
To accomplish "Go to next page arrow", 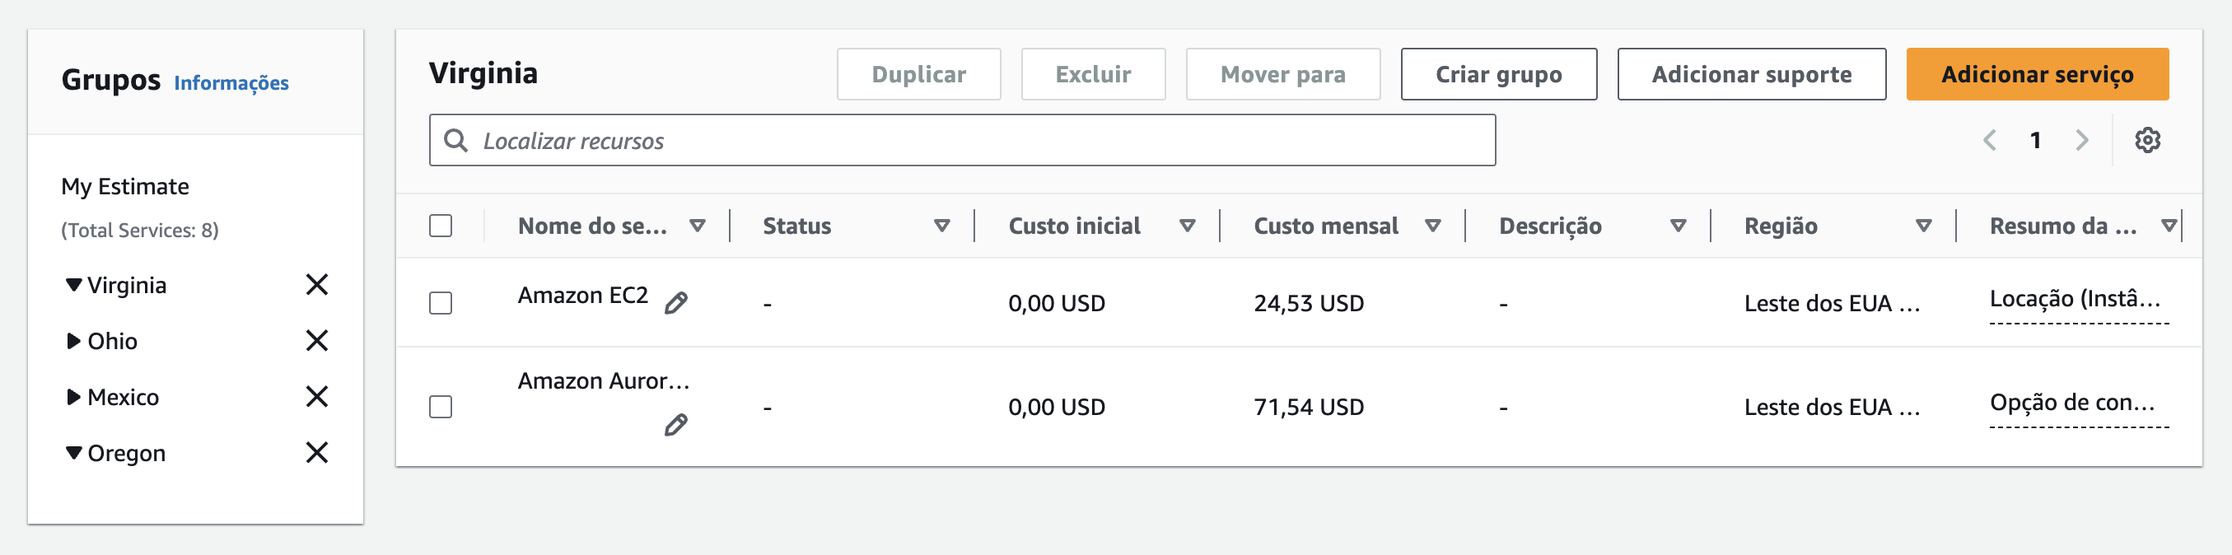I will (2082, 140).
